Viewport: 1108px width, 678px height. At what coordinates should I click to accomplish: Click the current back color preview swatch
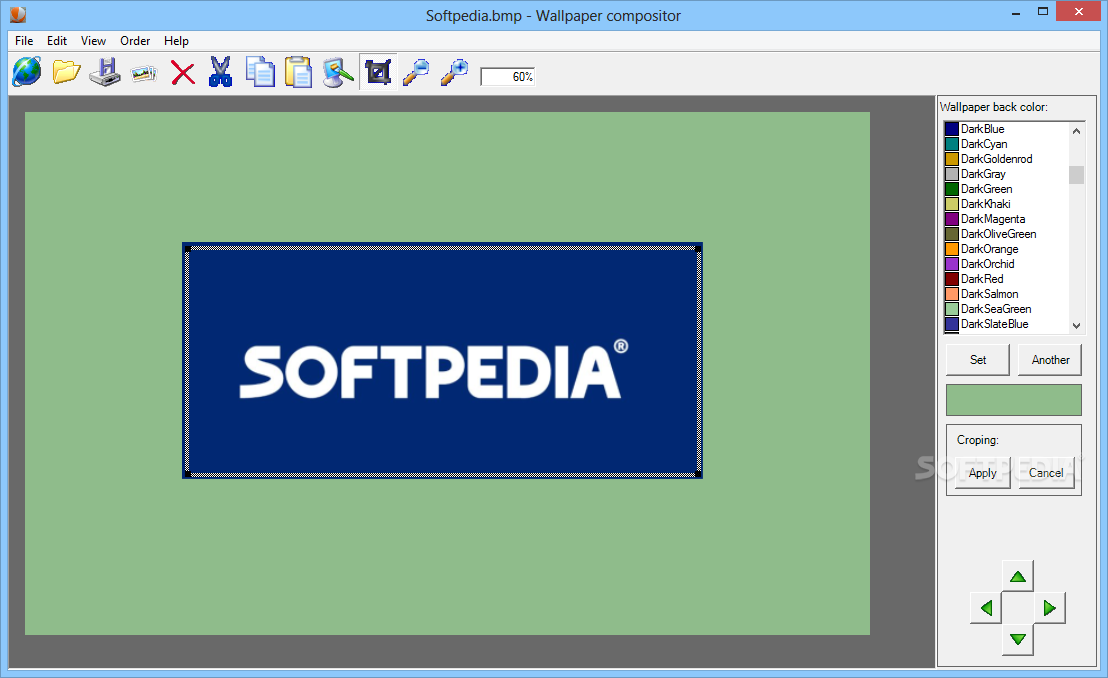[1014, 400]
